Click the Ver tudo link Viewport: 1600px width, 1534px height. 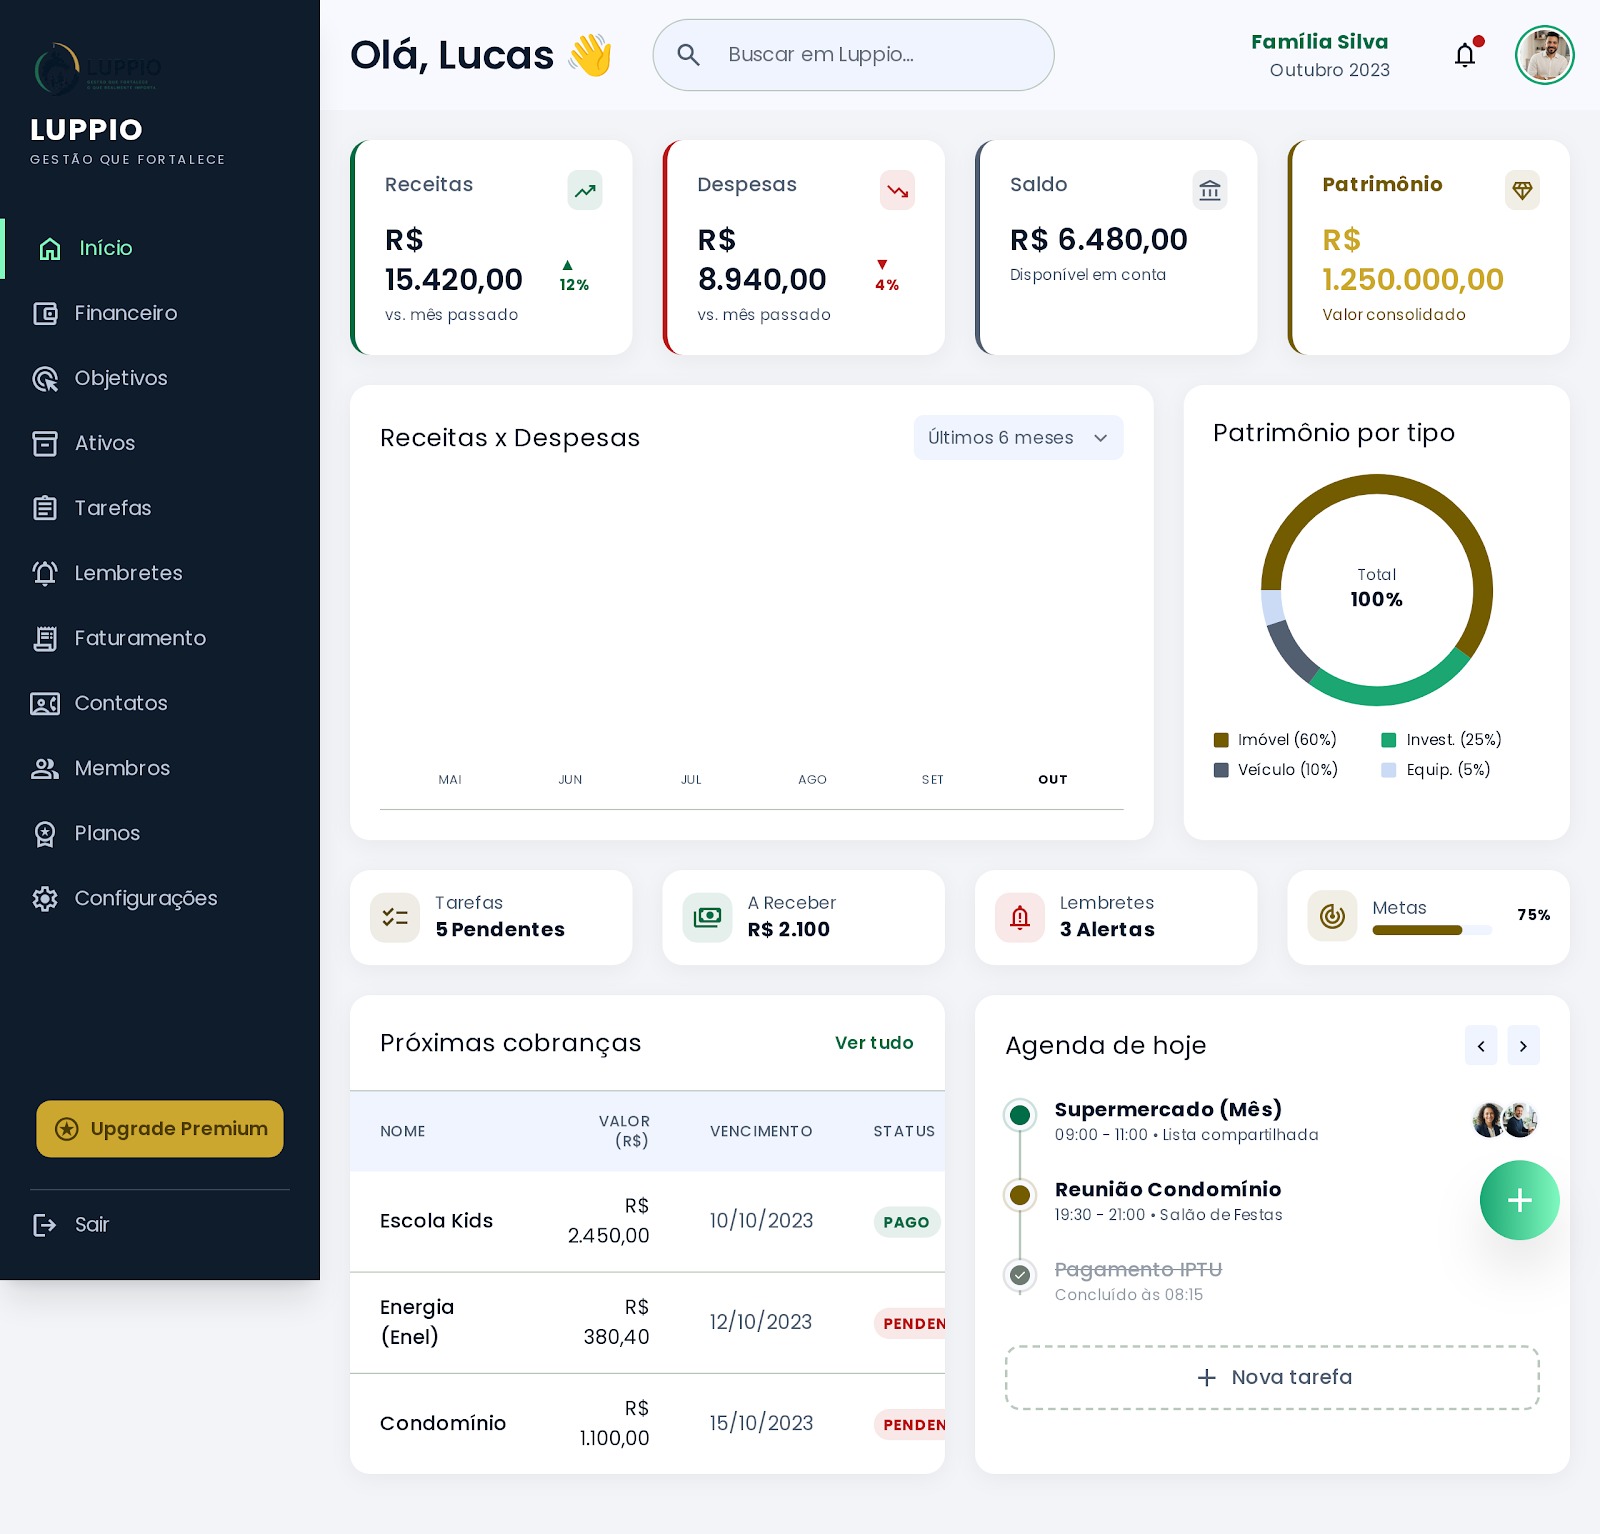point(874,1043)
